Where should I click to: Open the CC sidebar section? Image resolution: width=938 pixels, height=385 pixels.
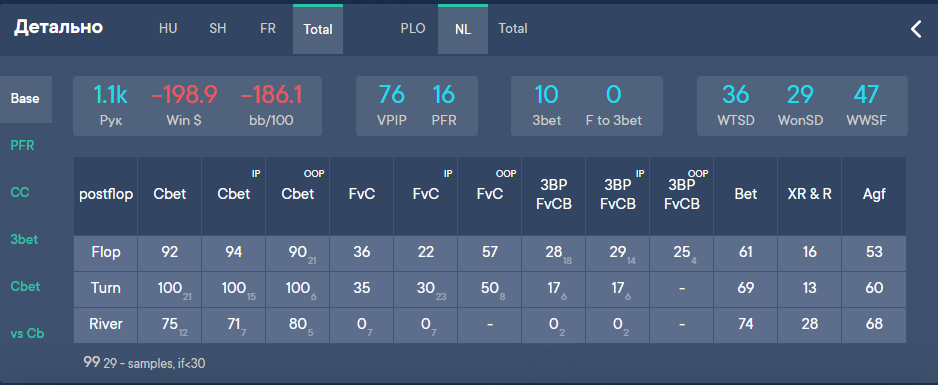20,192
